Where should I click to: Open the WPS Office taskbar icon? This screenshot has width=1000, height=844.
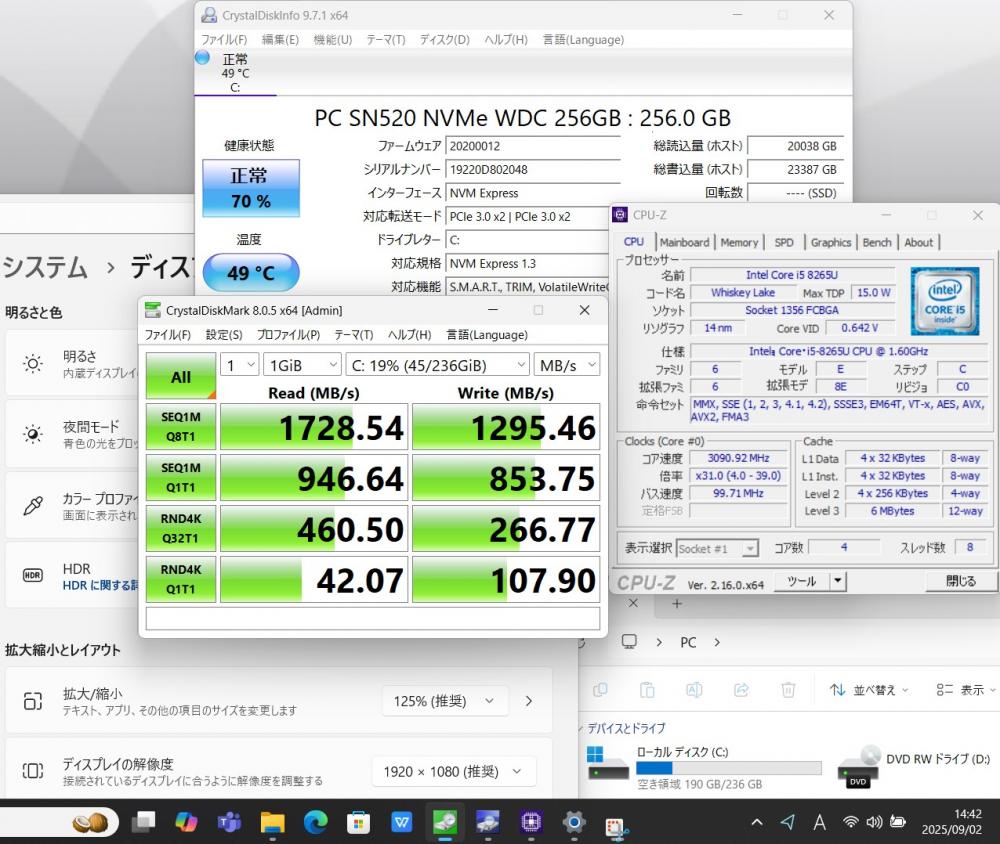(x=401, y=822)
